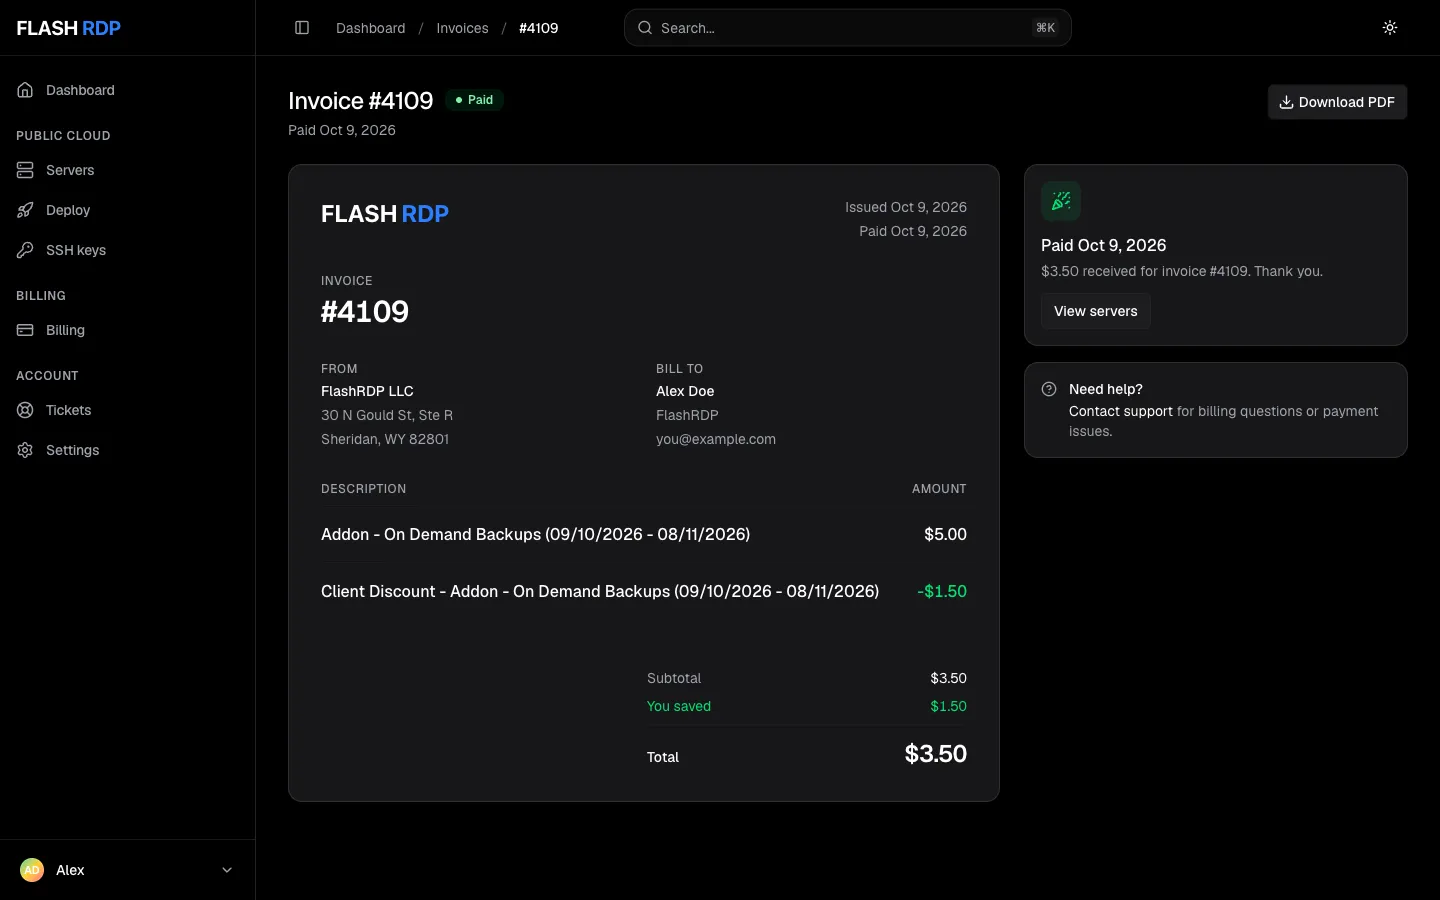Follow the Contact support link
Screen dimensions: 1440x900
(1121, 411)
